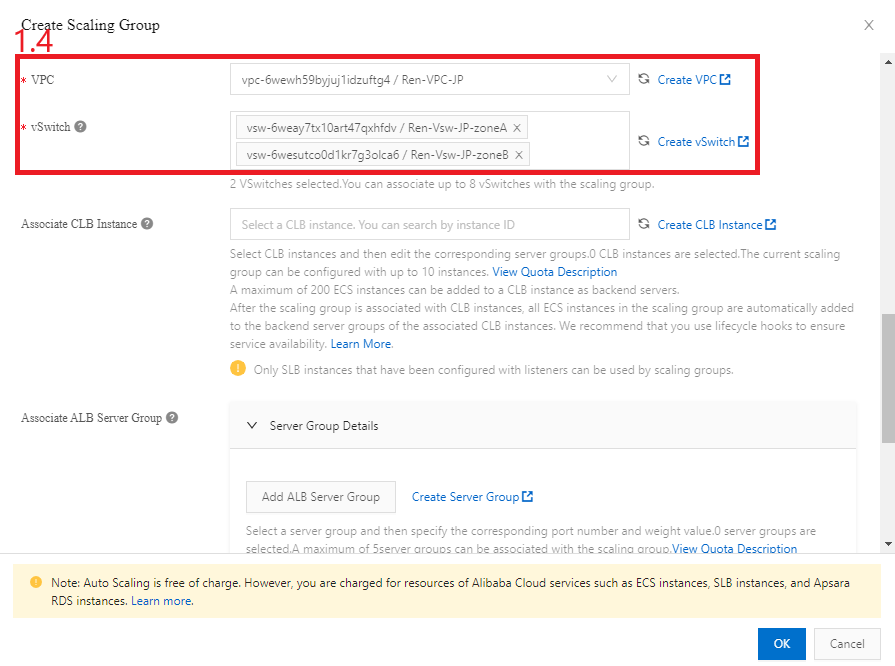895x666 pixels.
Task: Close the Create Scaling Group dialog
Action: (869, 25)
